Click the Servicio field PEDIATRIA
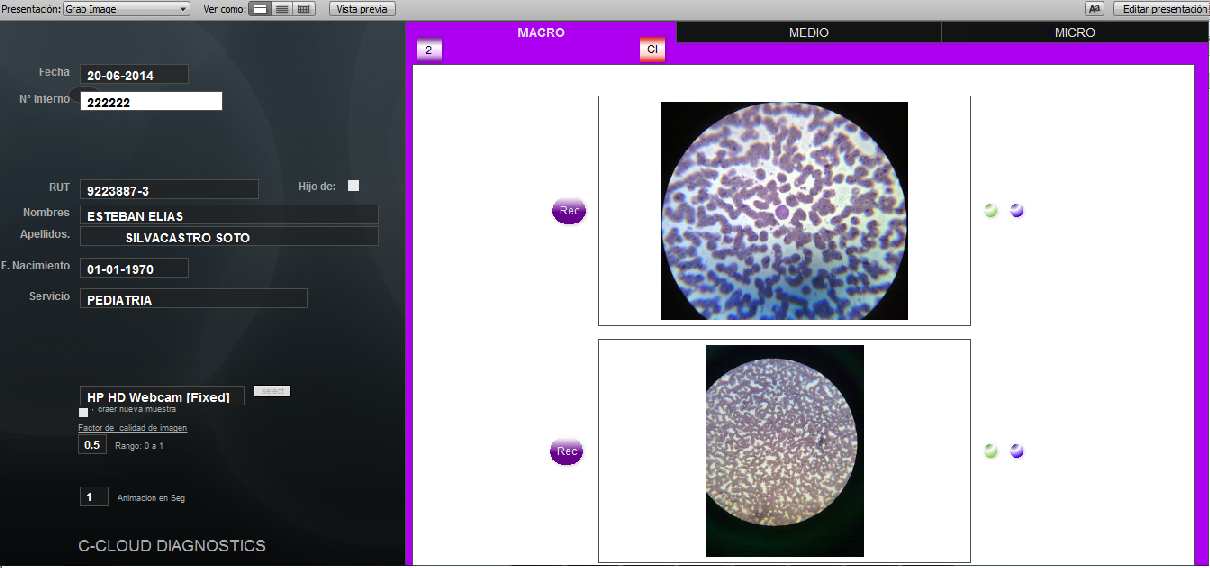Screen dimensions: 1210x568 click(193, 299)
